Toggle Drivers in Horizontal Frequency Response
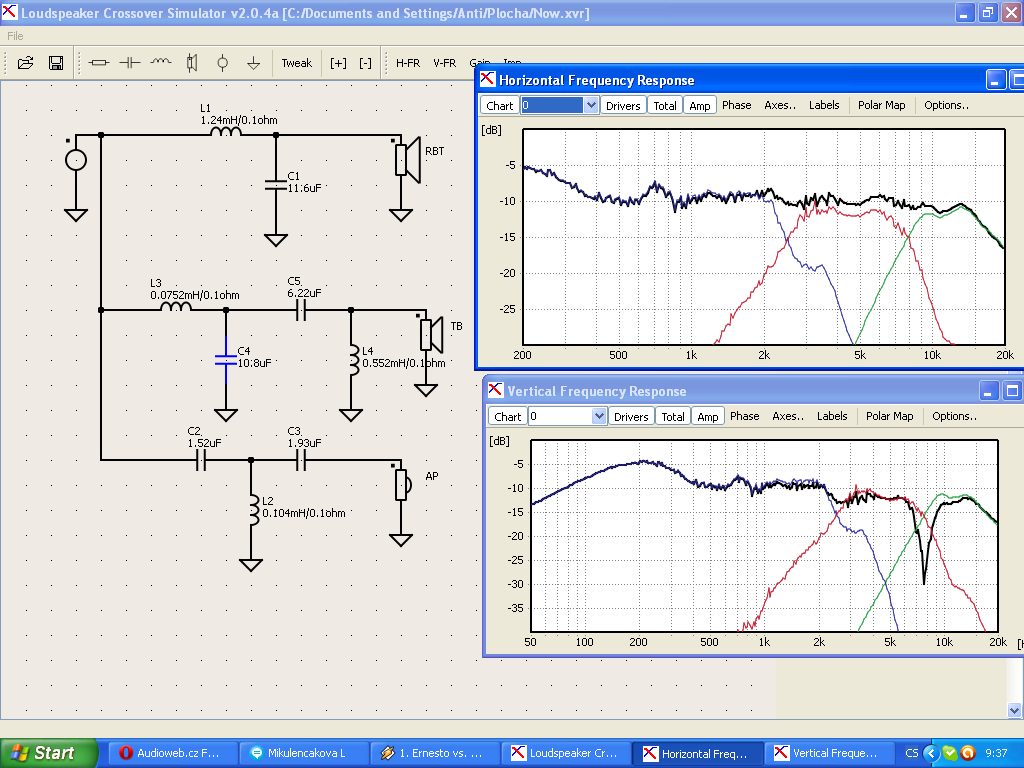The height and width of the screenshot is (768, 1024). (623, 106)
